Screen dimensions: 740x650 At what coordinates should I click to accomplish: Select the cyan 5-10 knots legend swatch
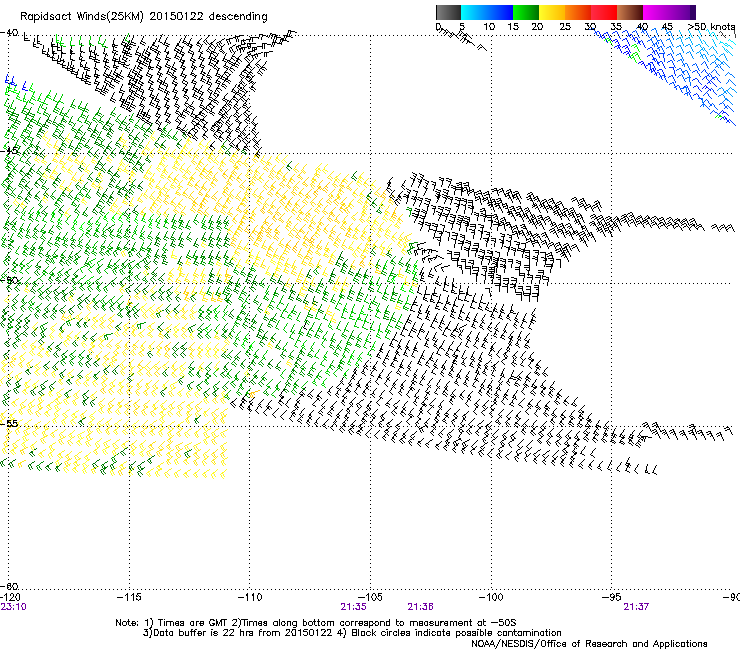click(473, 12)
